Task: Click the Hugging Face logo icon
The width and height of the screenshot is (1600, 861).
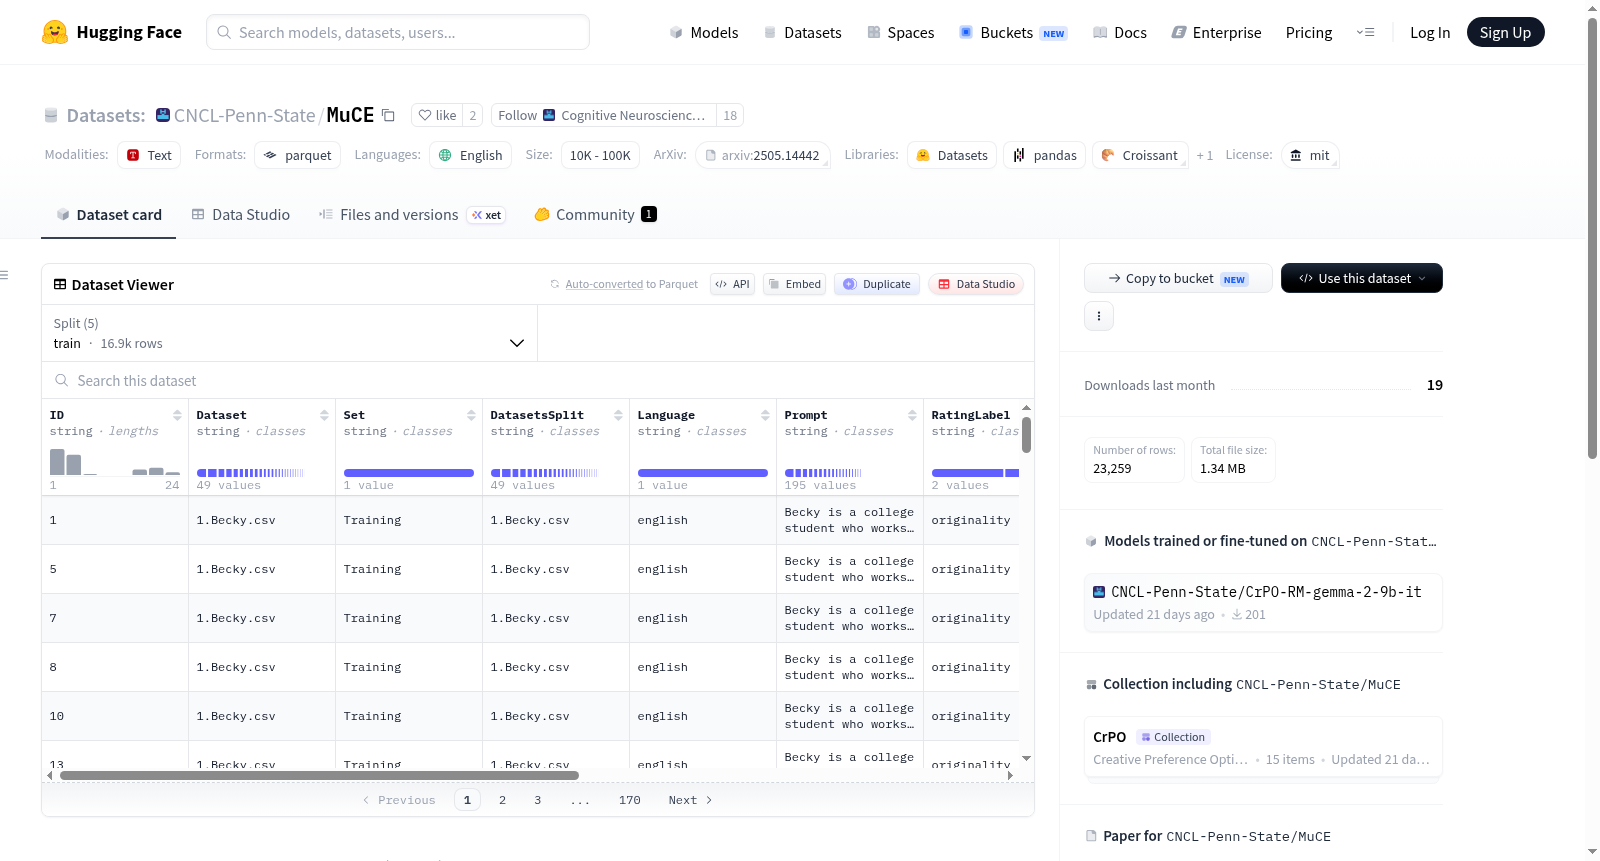Action: click(55, 32)
